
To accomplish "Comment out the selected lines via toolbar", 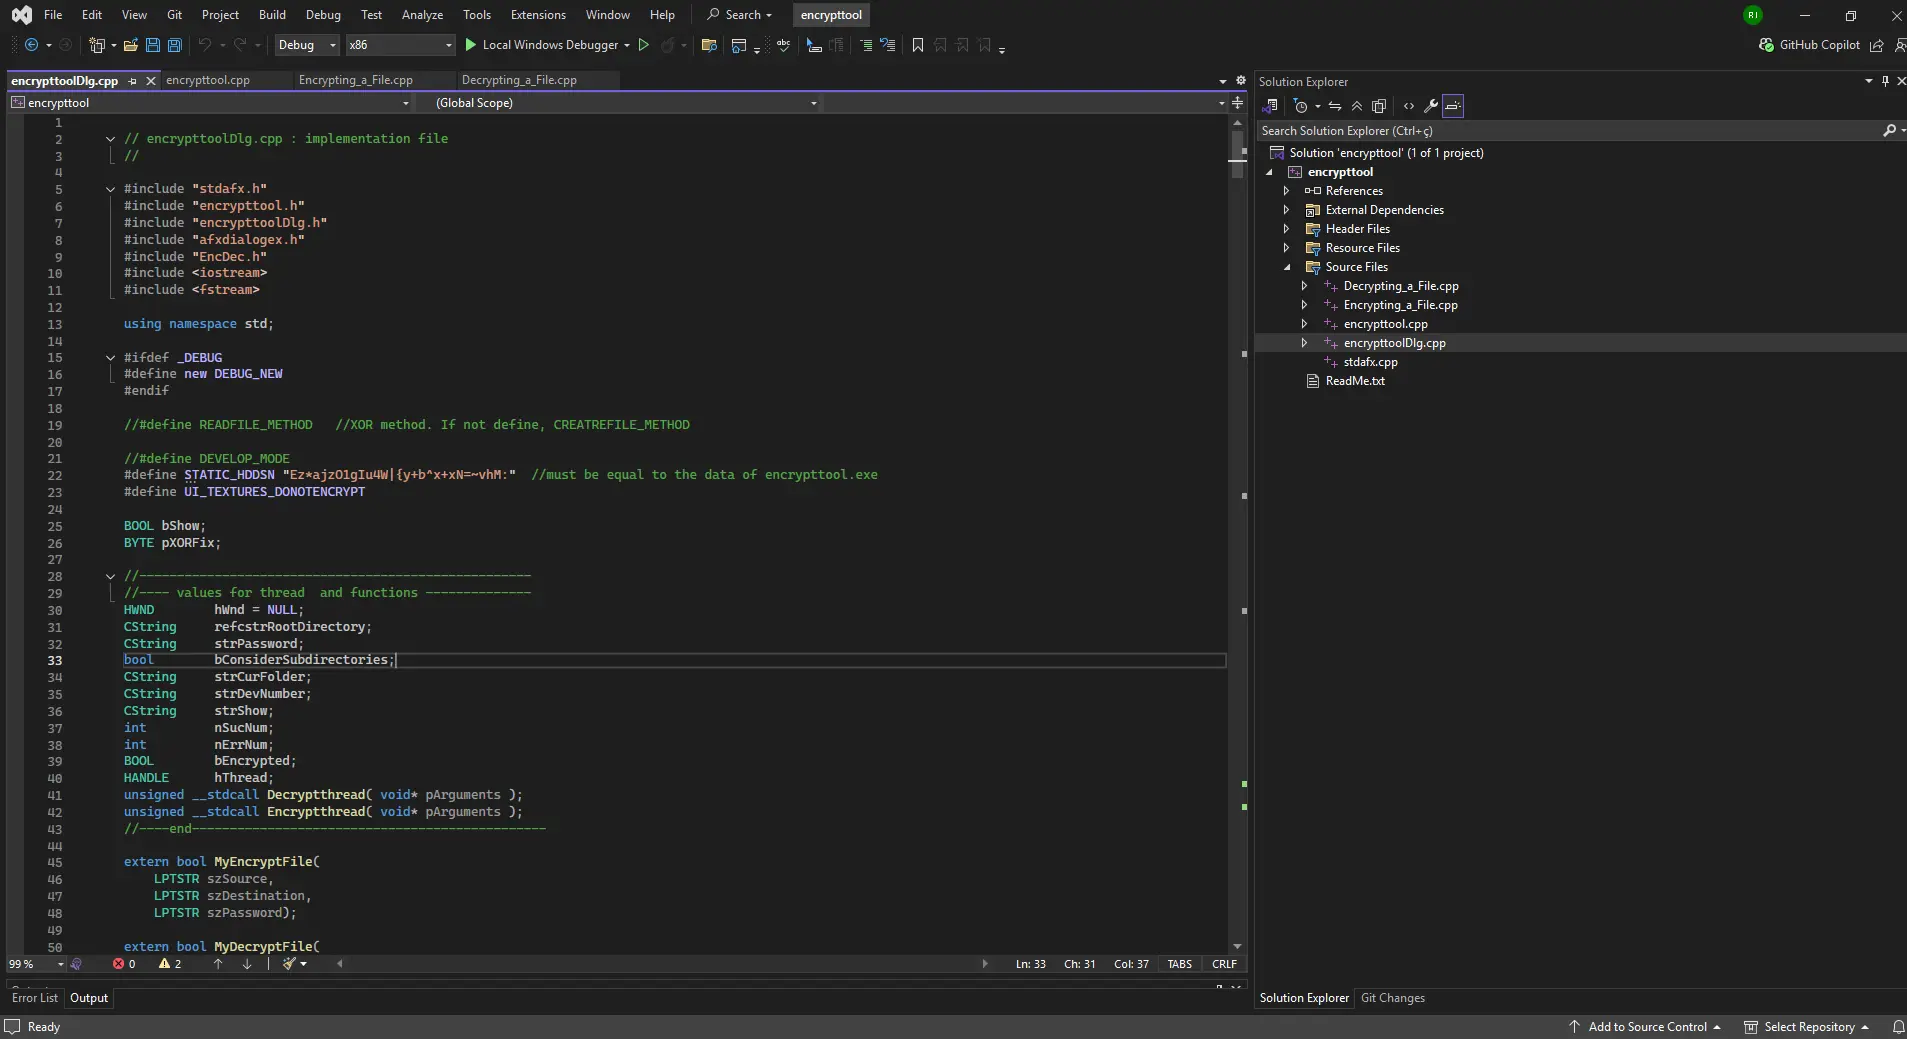I will 865,45.
